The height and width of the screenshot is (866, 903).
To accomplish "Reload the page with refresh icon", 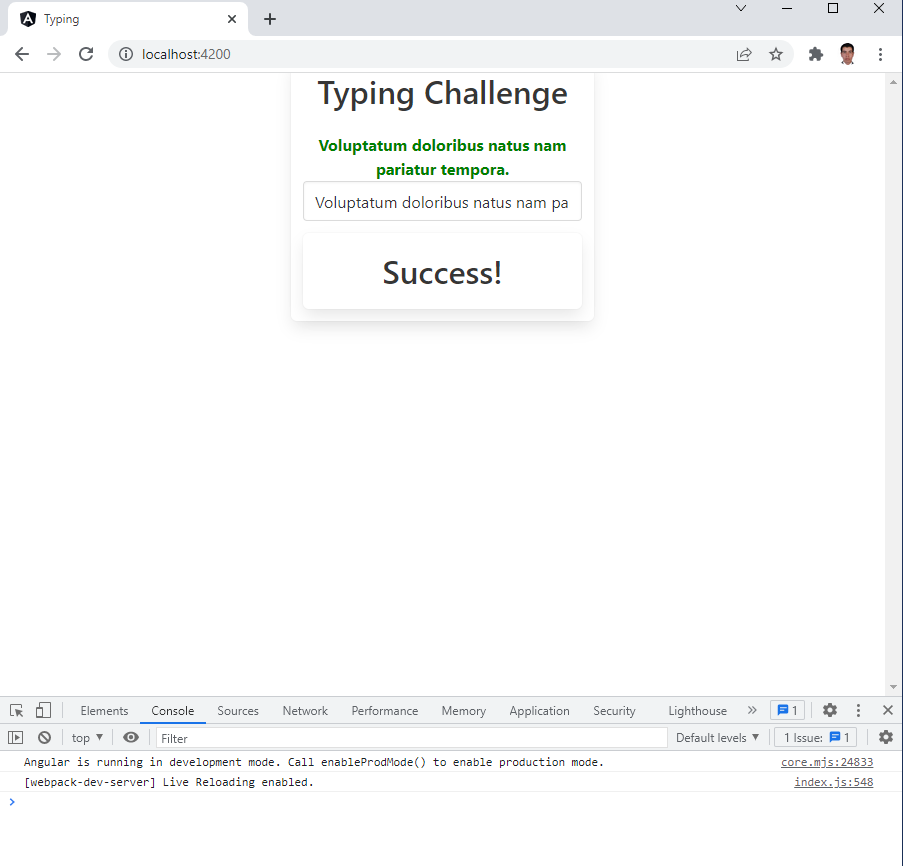I will coord(86,54).
